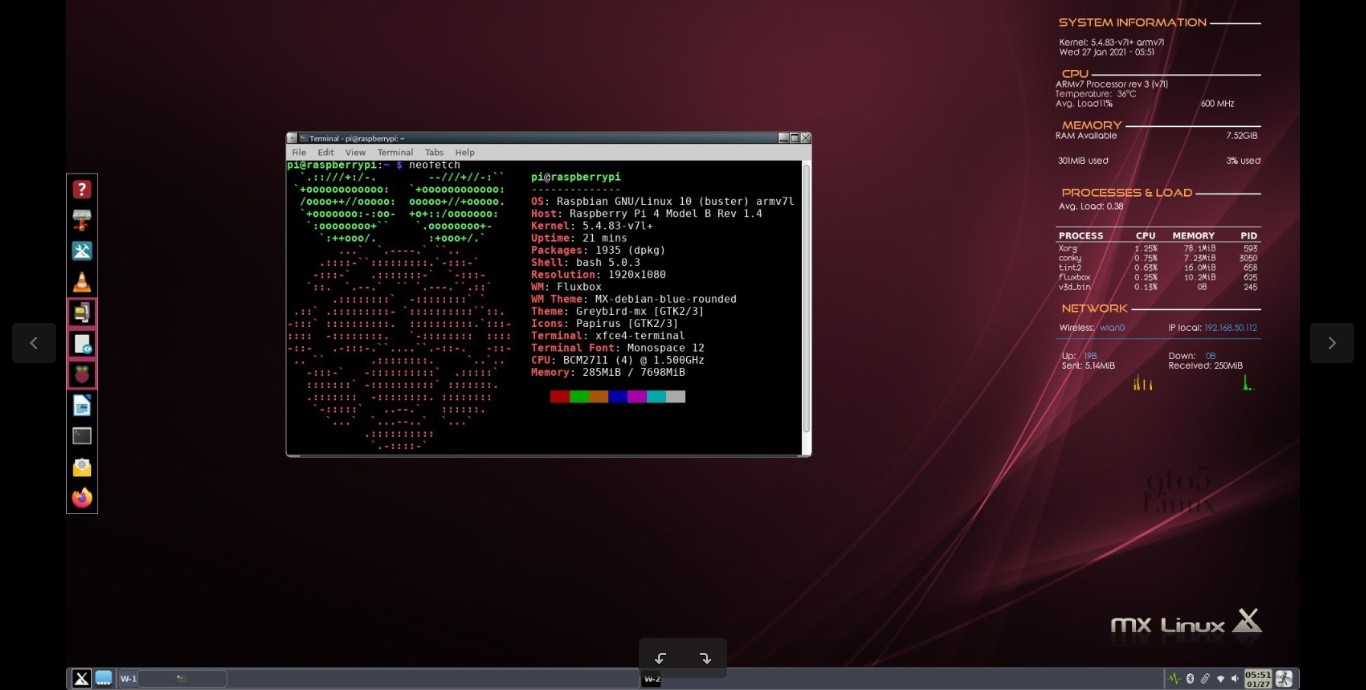Click the fluxbox row in conky process list
1366x690 pixels.
tap(1158, 277)
